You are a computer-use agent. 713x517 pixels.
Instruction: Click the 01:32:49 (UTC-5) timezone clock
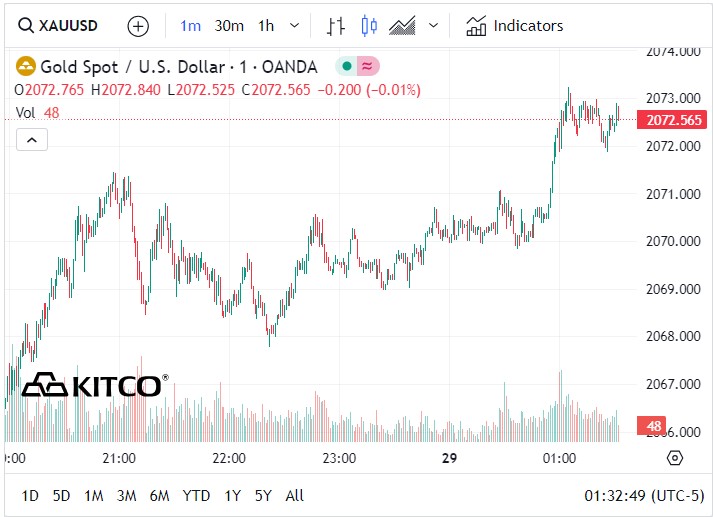(642, 495)
